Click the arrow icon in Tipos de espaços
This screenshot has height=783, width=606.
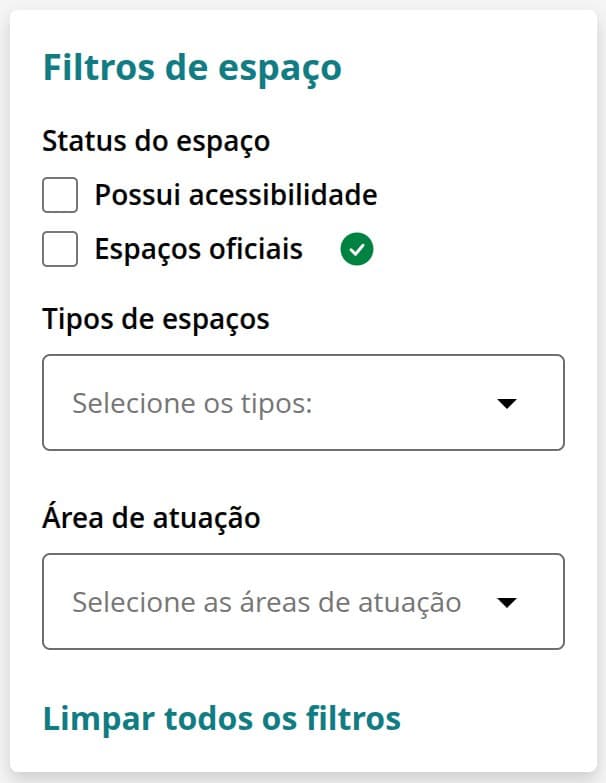507,403
